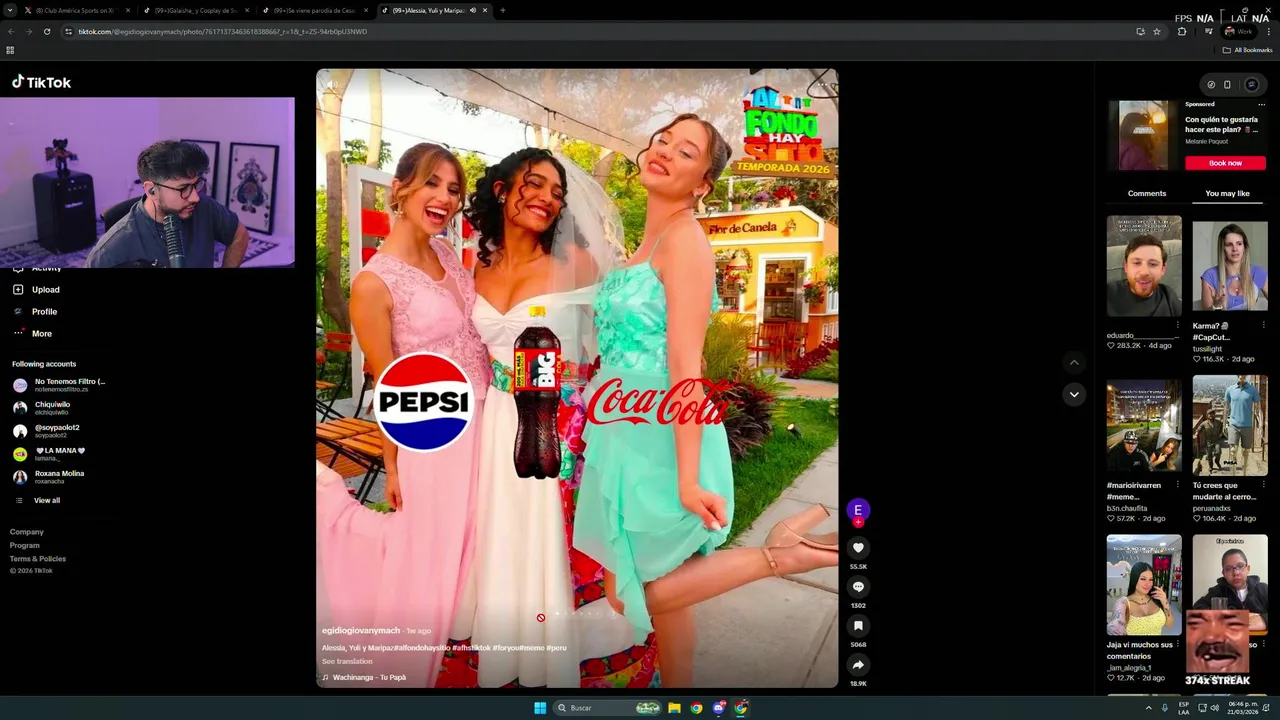The image size is (1280, 720).
Task: Open More options in the sidebar
Action: click(x=41, y=334)
